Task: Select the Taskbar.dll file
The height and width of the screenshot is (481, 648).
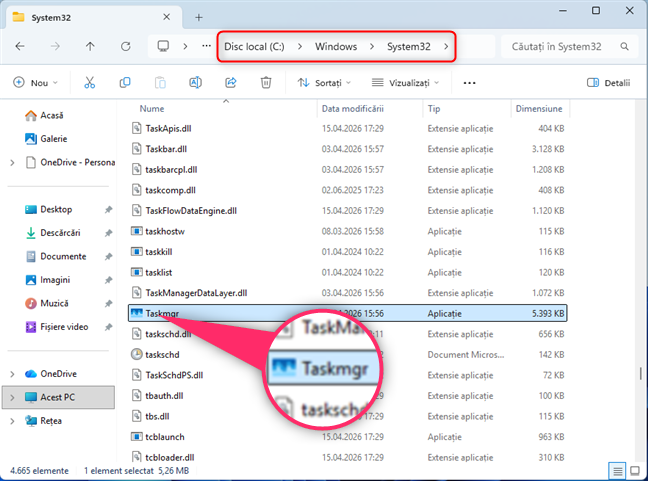Action: (166, 149)
